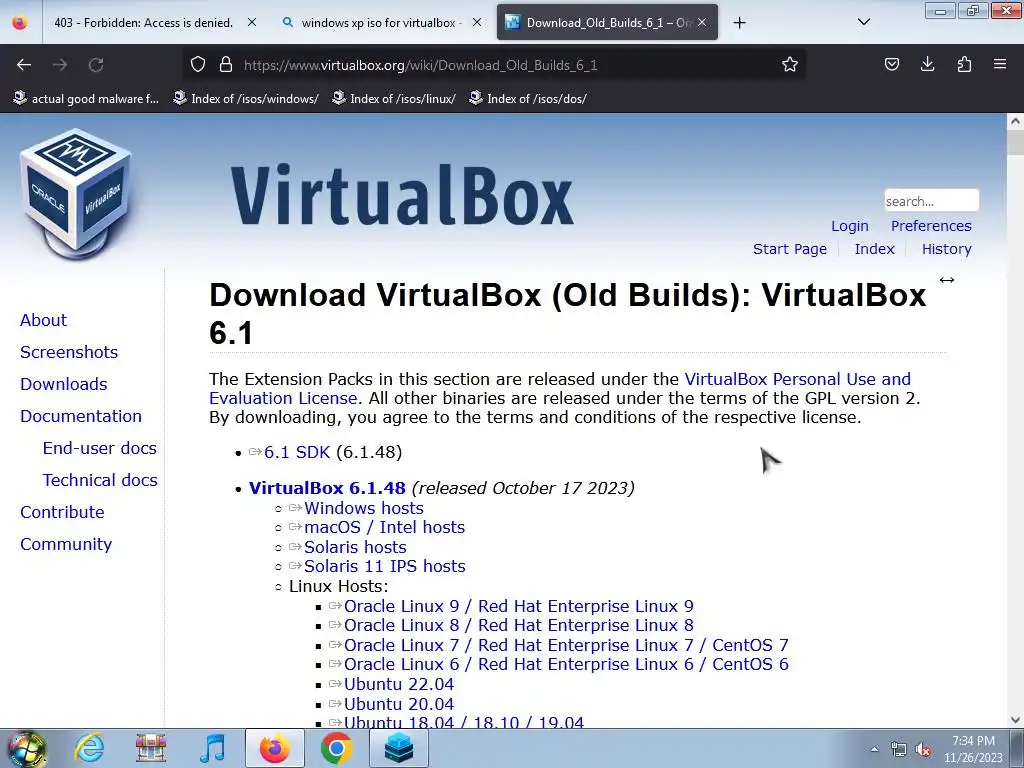1024x768 pixels.
Task: Open End-user docs sidebar link
Action: pyautogui.click(x=99, y=448)
